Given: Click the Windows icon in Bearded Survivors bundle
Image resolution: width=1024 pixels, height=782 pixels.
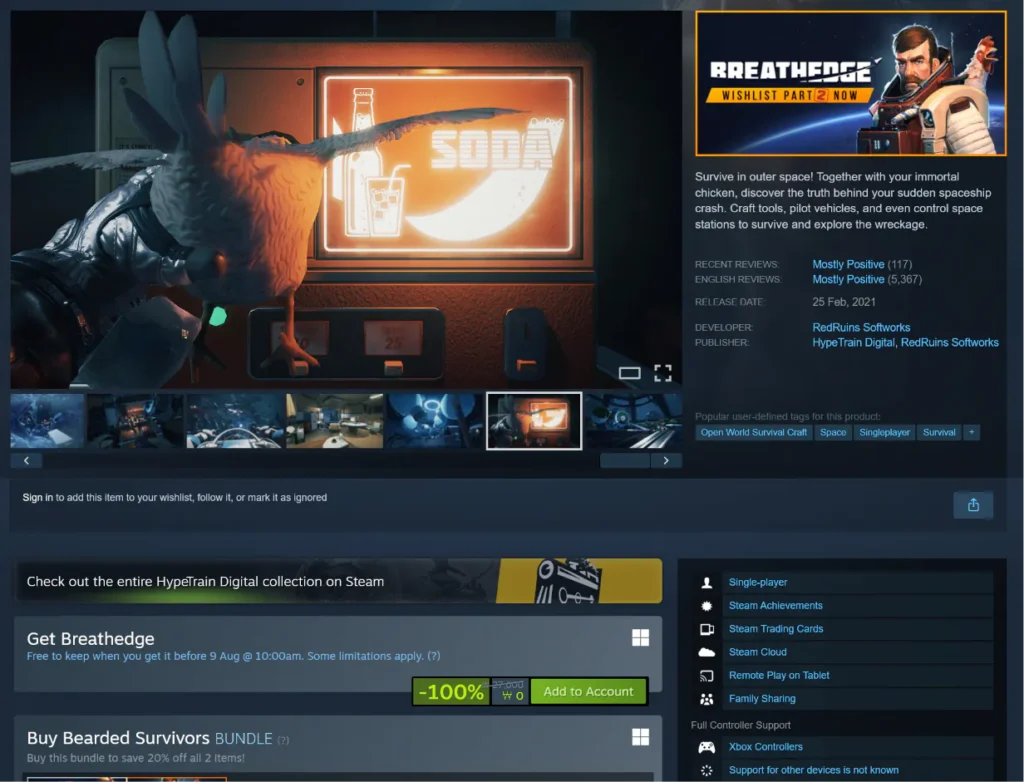Looking at the screenshot, I should pyautogui.click(x=641, y=737).
